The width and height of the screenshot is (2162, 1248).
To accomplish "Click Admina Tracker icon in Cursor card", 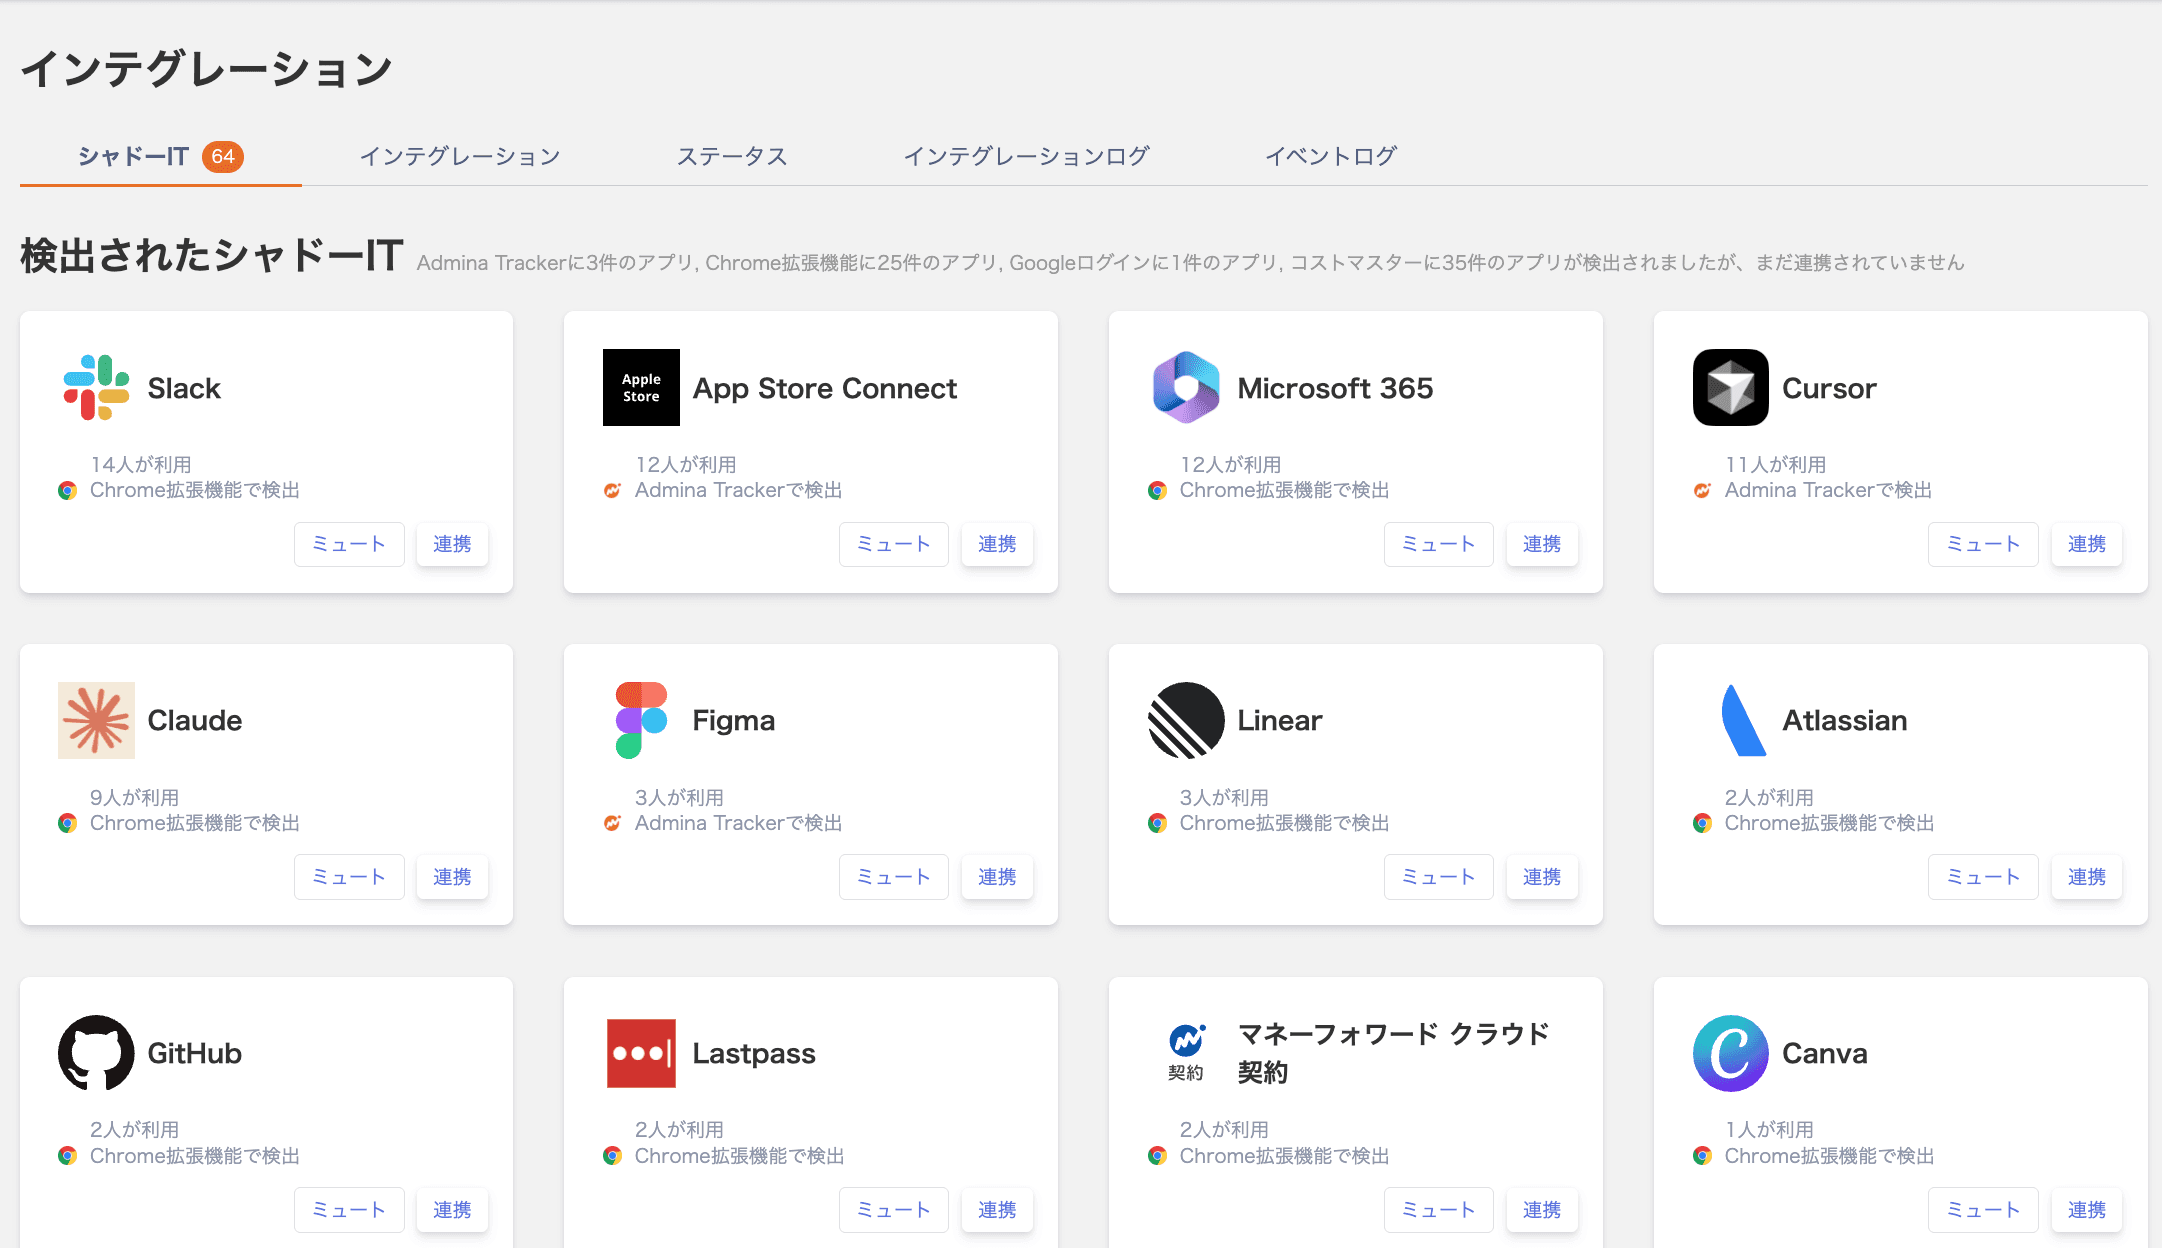I will point(1702,491).
